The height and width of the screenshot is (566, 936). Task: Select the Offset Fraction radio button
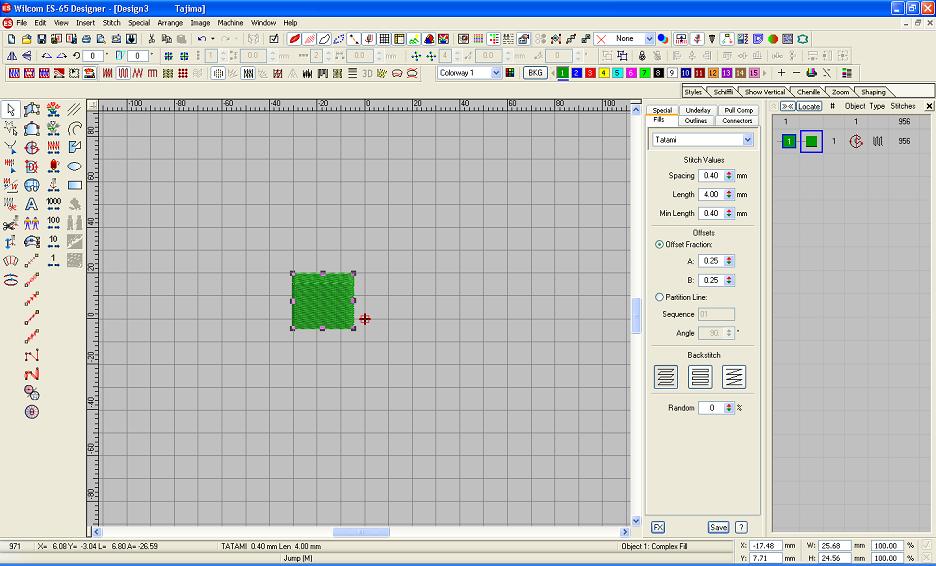point(659,244)
